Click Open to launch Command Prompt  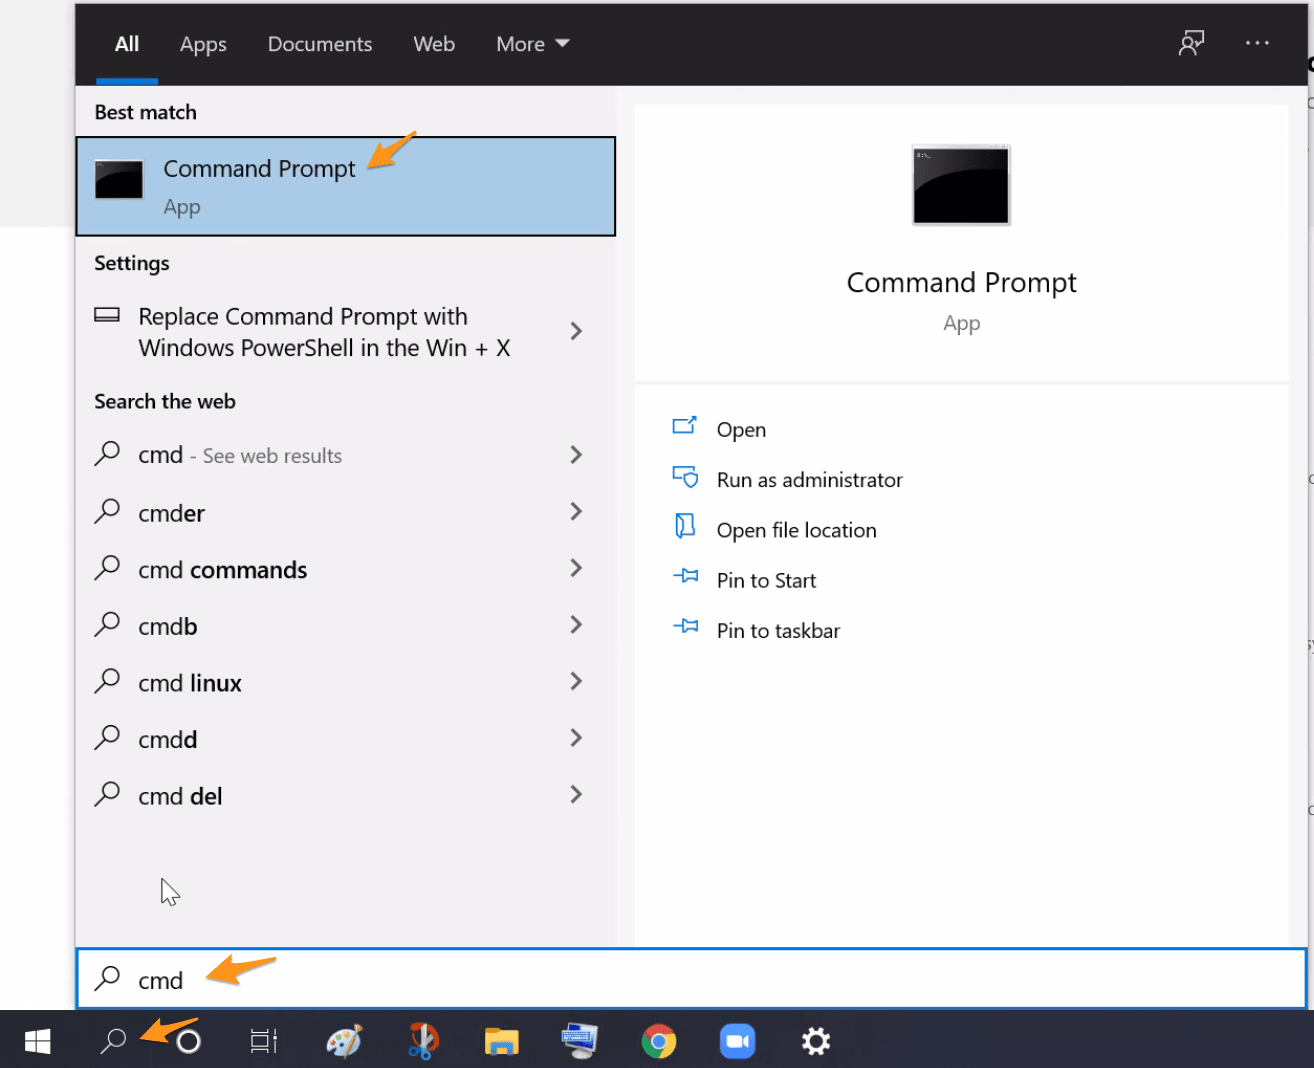[x=740, y=428]
